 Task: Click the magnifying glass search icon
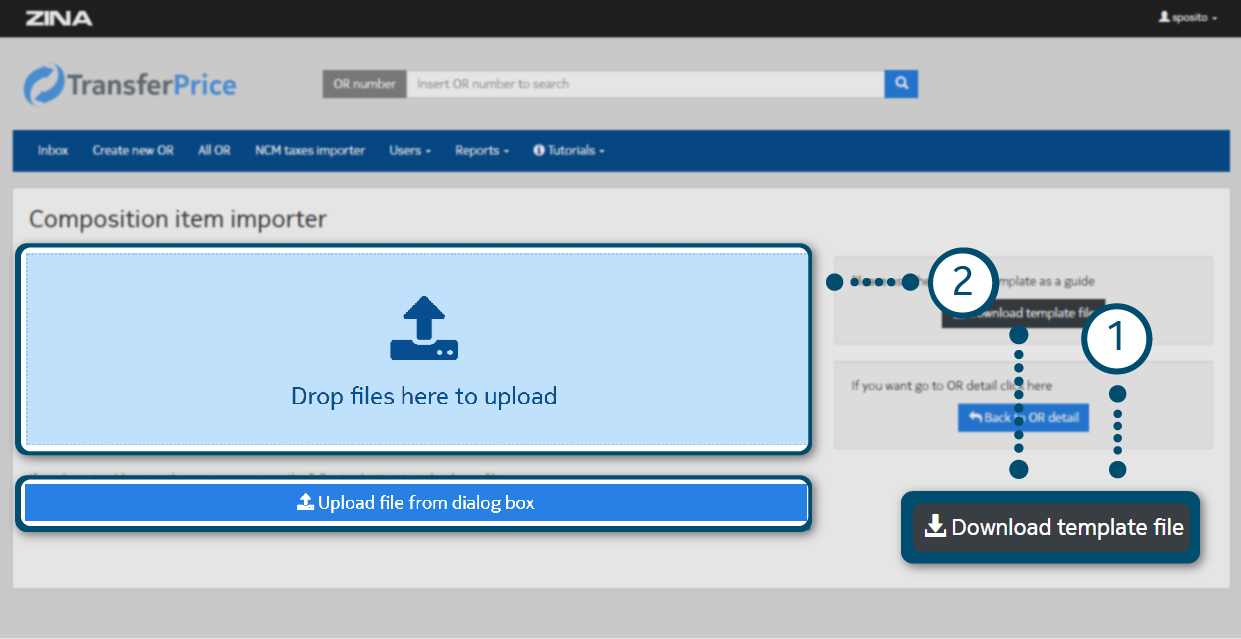(901, 84)
